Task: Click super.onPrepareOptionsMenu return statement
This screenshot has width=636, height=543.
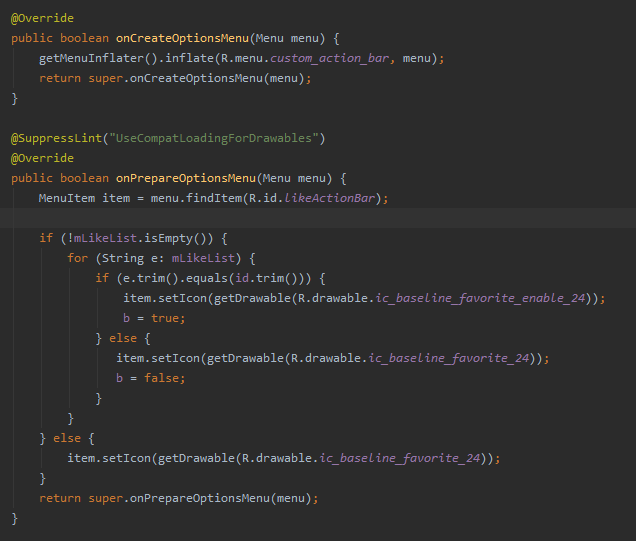Action: tap(178, 498)
